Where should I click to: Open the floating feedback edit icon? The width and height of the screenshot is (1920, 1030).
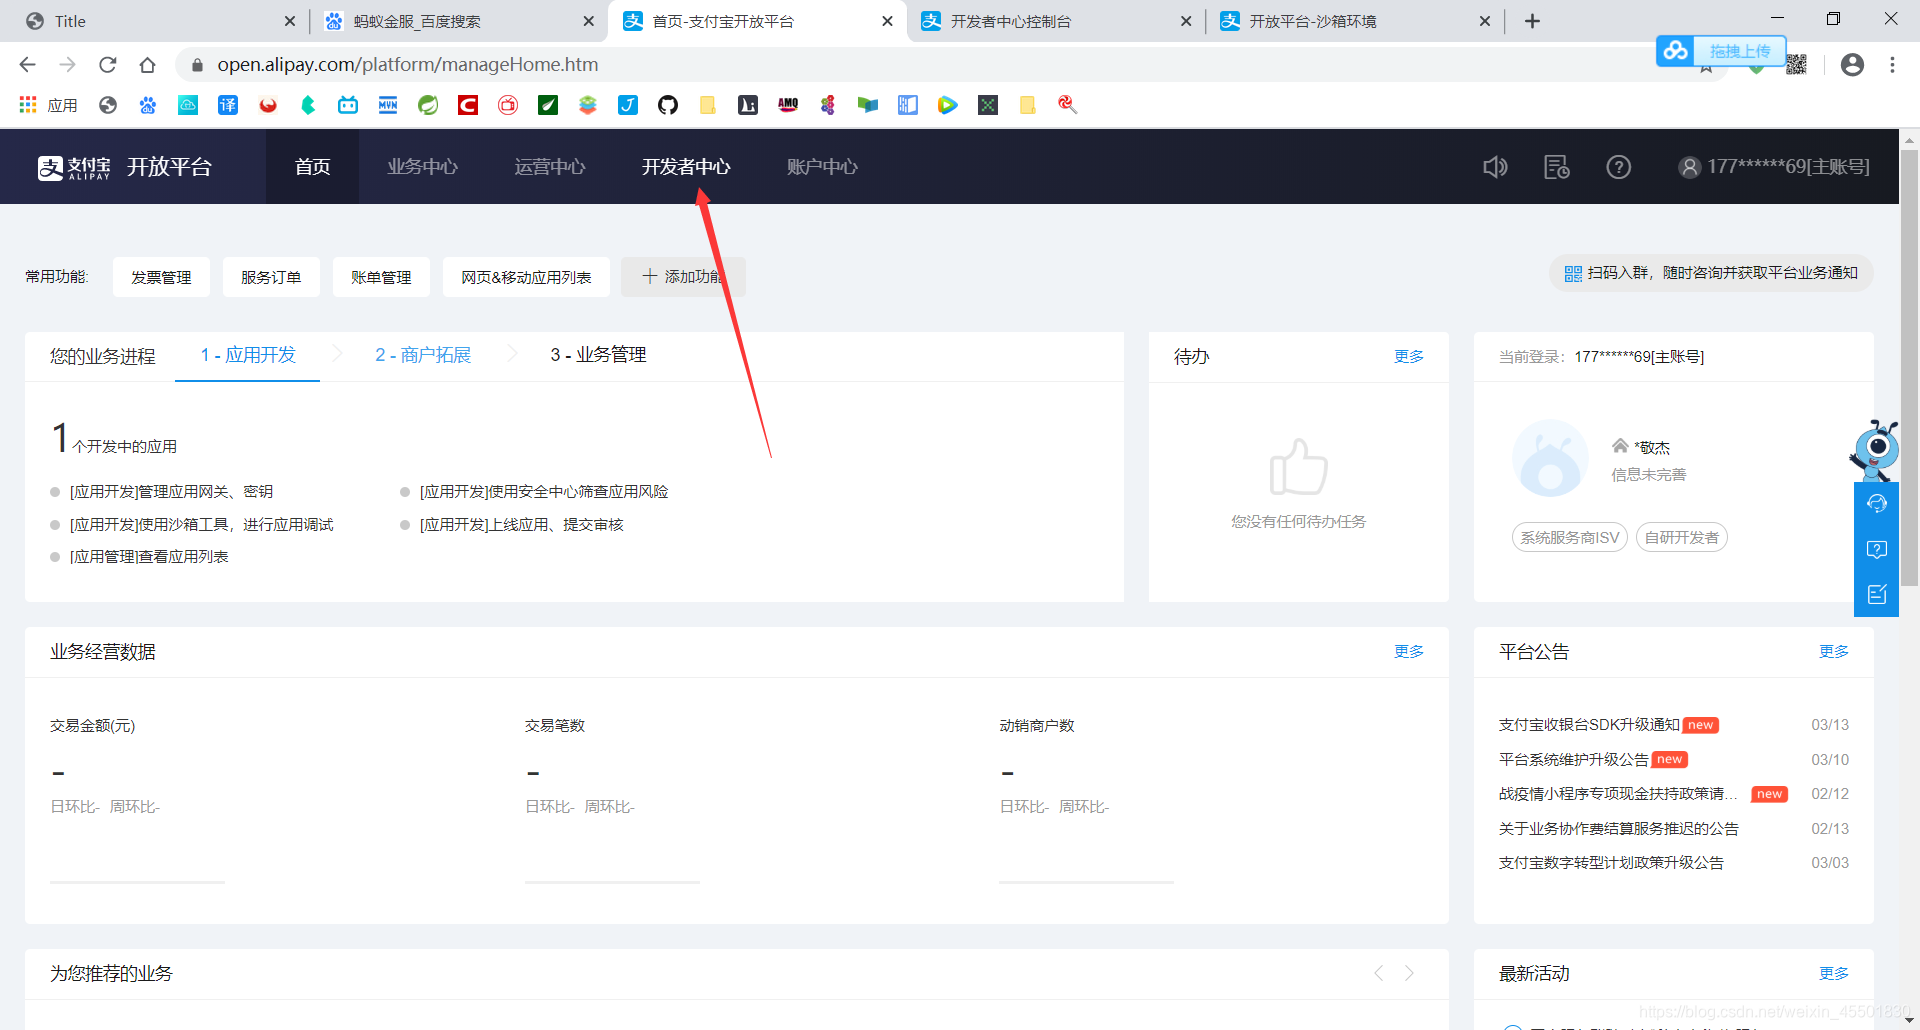1877,594
